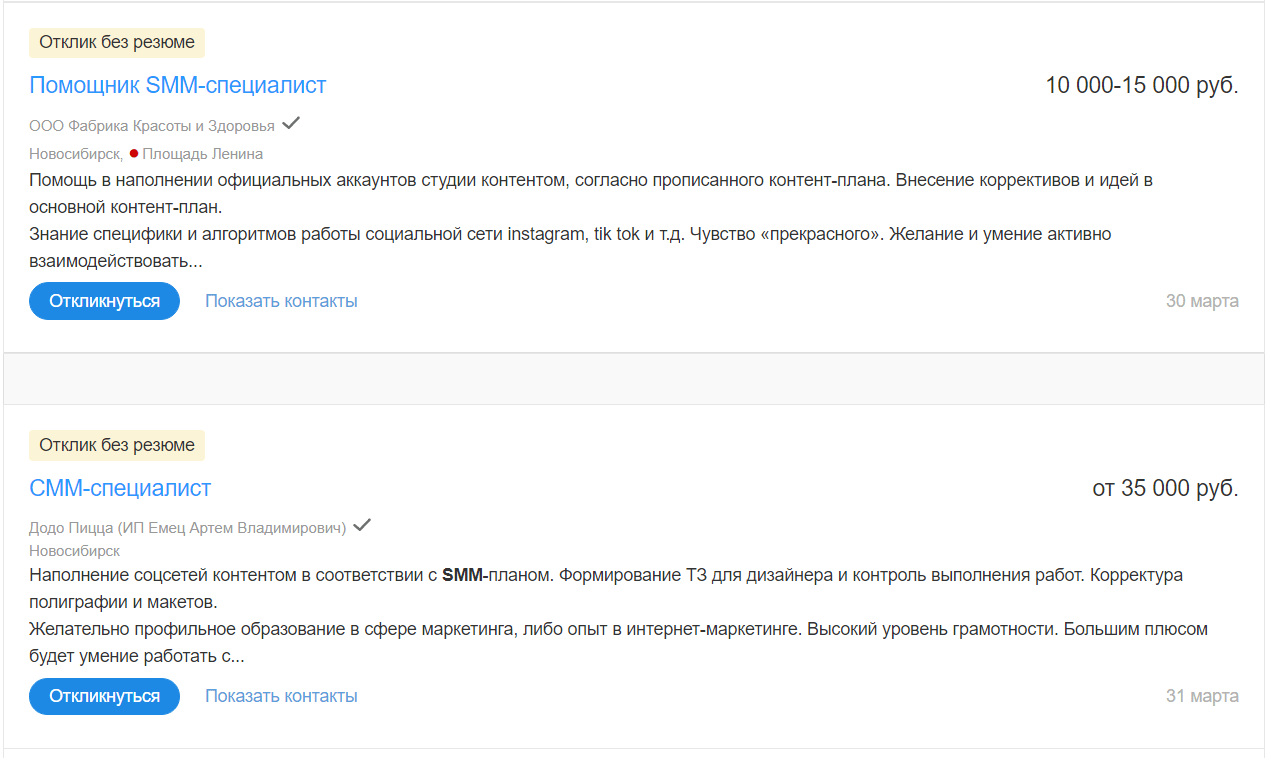Click the Отклик без резюме badge on second vacancy
This screenshot has height=758, width=1270.
click(x=116, y=445)
